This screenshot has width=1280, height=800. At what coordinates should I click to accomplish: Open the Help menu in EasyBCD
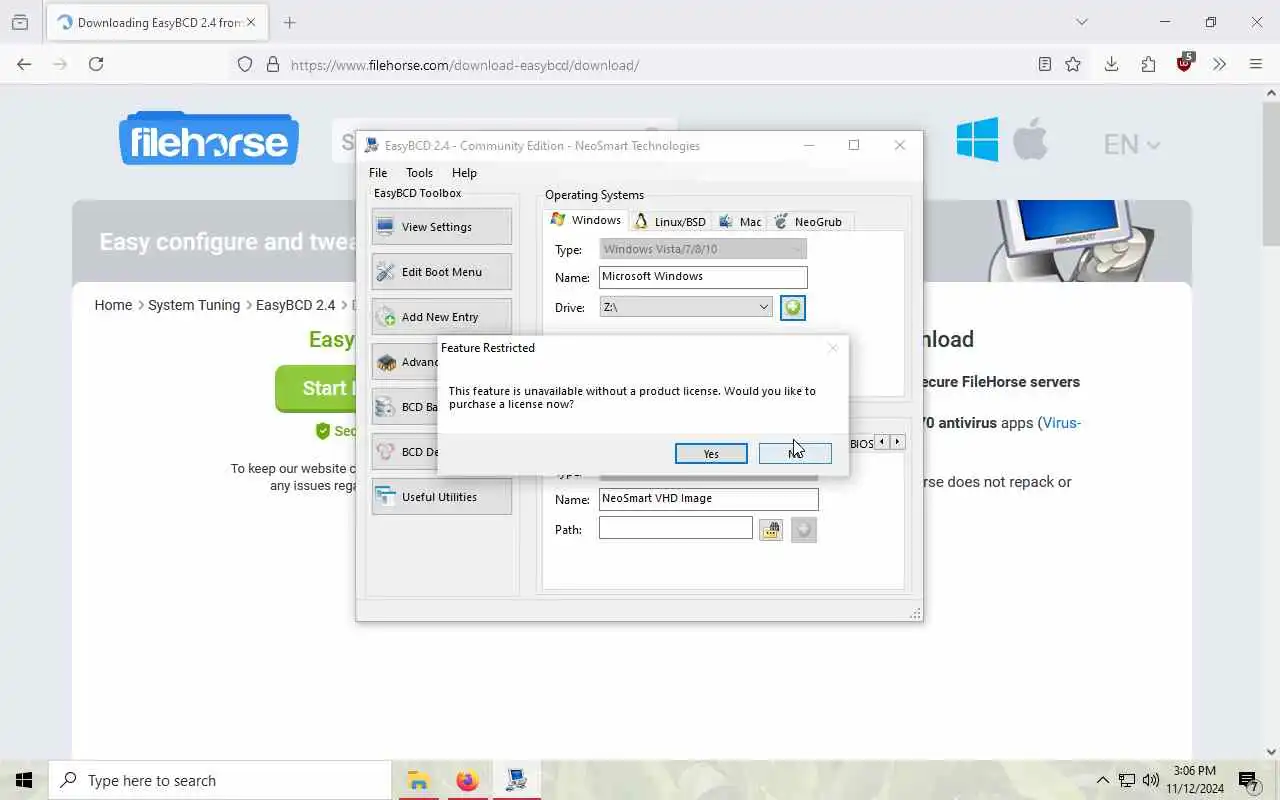coord(464,173)
